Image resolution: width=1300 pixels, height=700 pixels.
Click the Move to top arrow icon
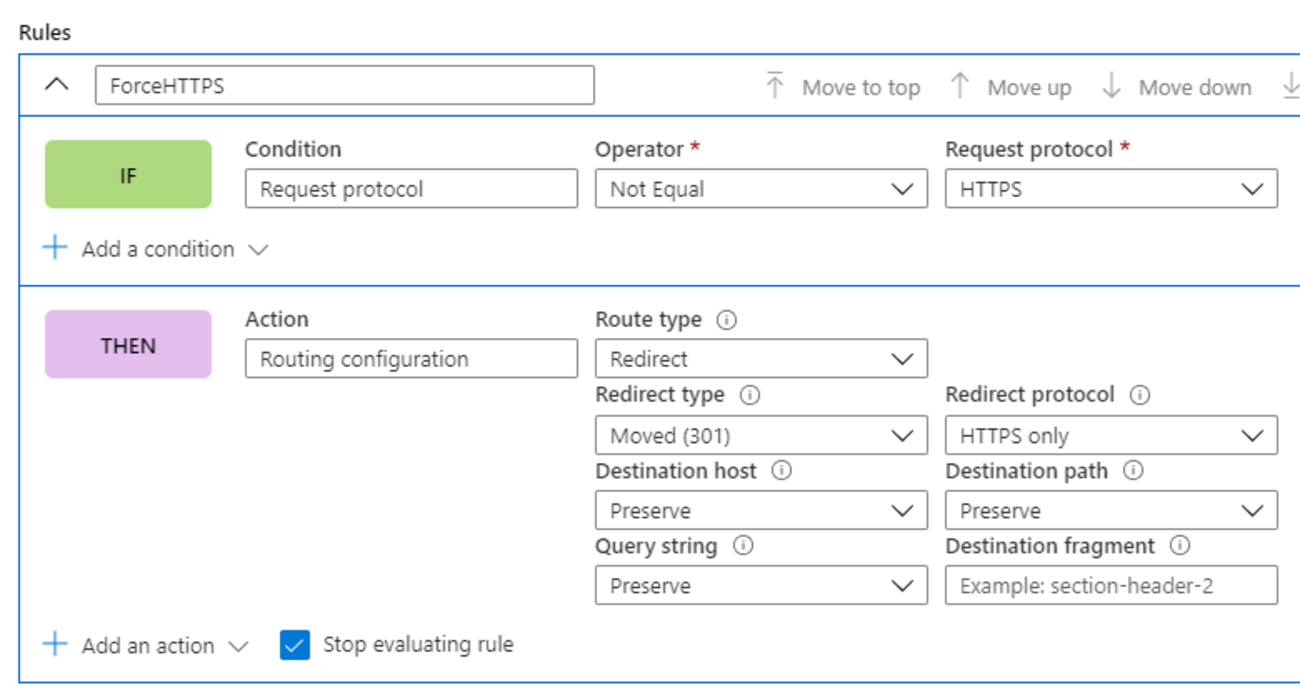(x=775, y=87)
